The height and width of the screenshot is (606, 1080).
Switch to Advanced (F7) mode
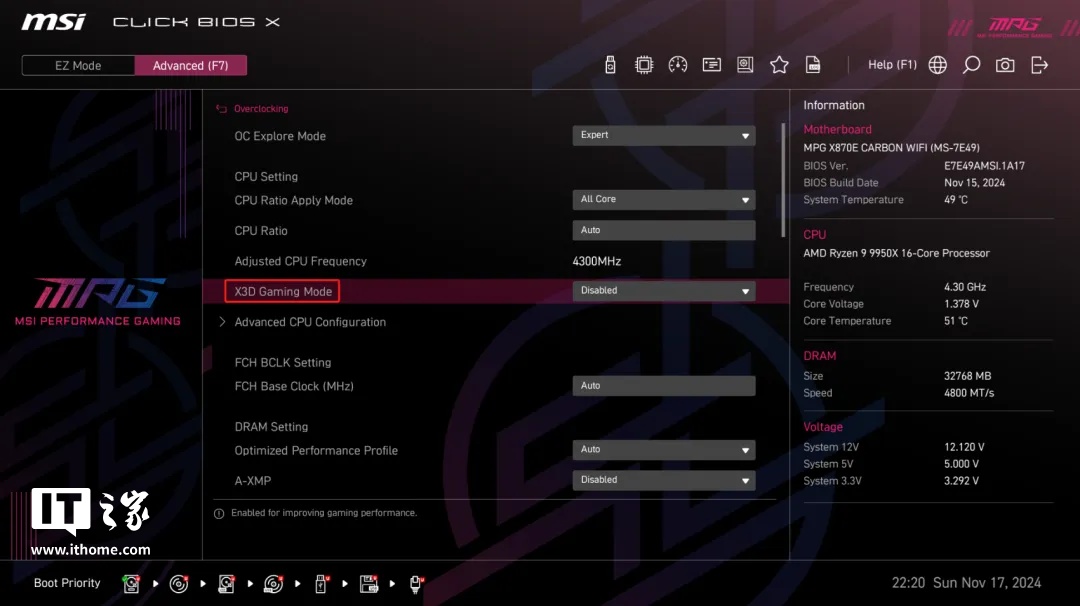pyautogui.click(x=191, y=65)
